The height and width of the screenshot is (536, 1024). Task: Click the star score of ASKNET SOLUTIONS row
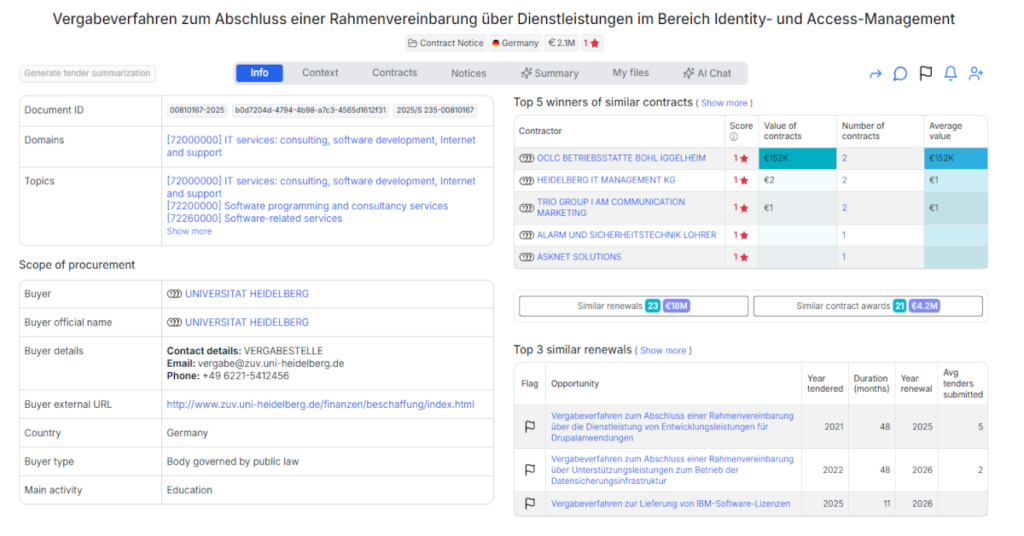coord(741,257)
